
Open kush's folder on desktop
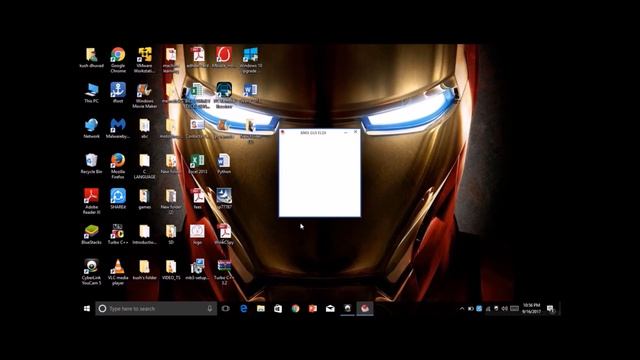(x=144, y=269)
